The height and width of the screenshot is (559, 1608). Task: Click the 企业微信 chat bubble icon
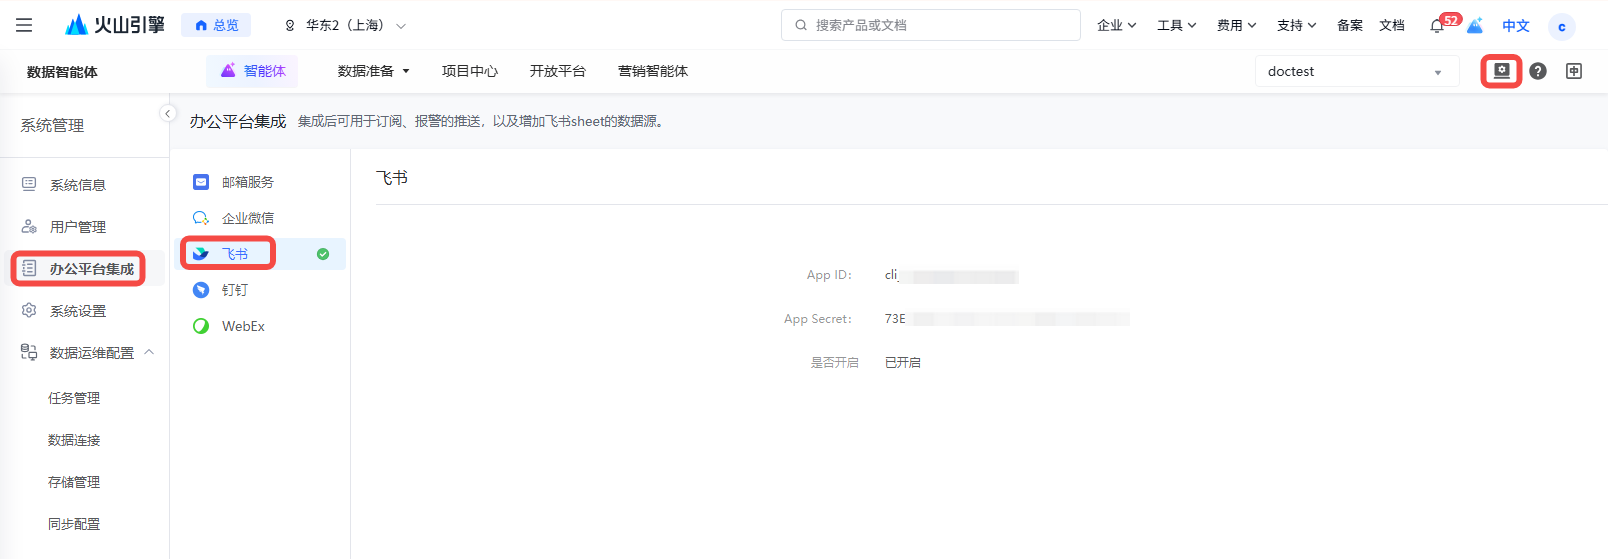pyautogui.click(x=201, y=218)
